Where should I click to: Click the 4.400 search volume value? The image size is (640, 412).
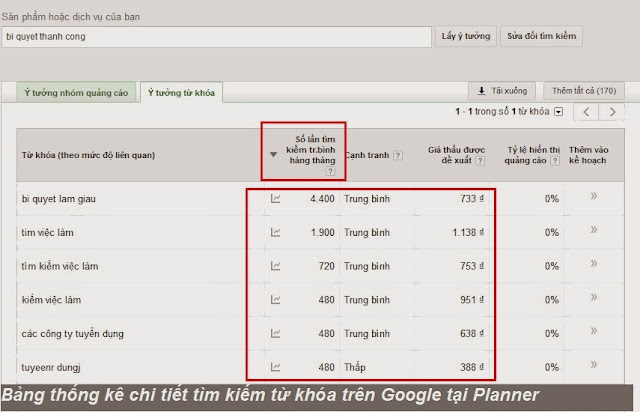[x=322, y=199]
